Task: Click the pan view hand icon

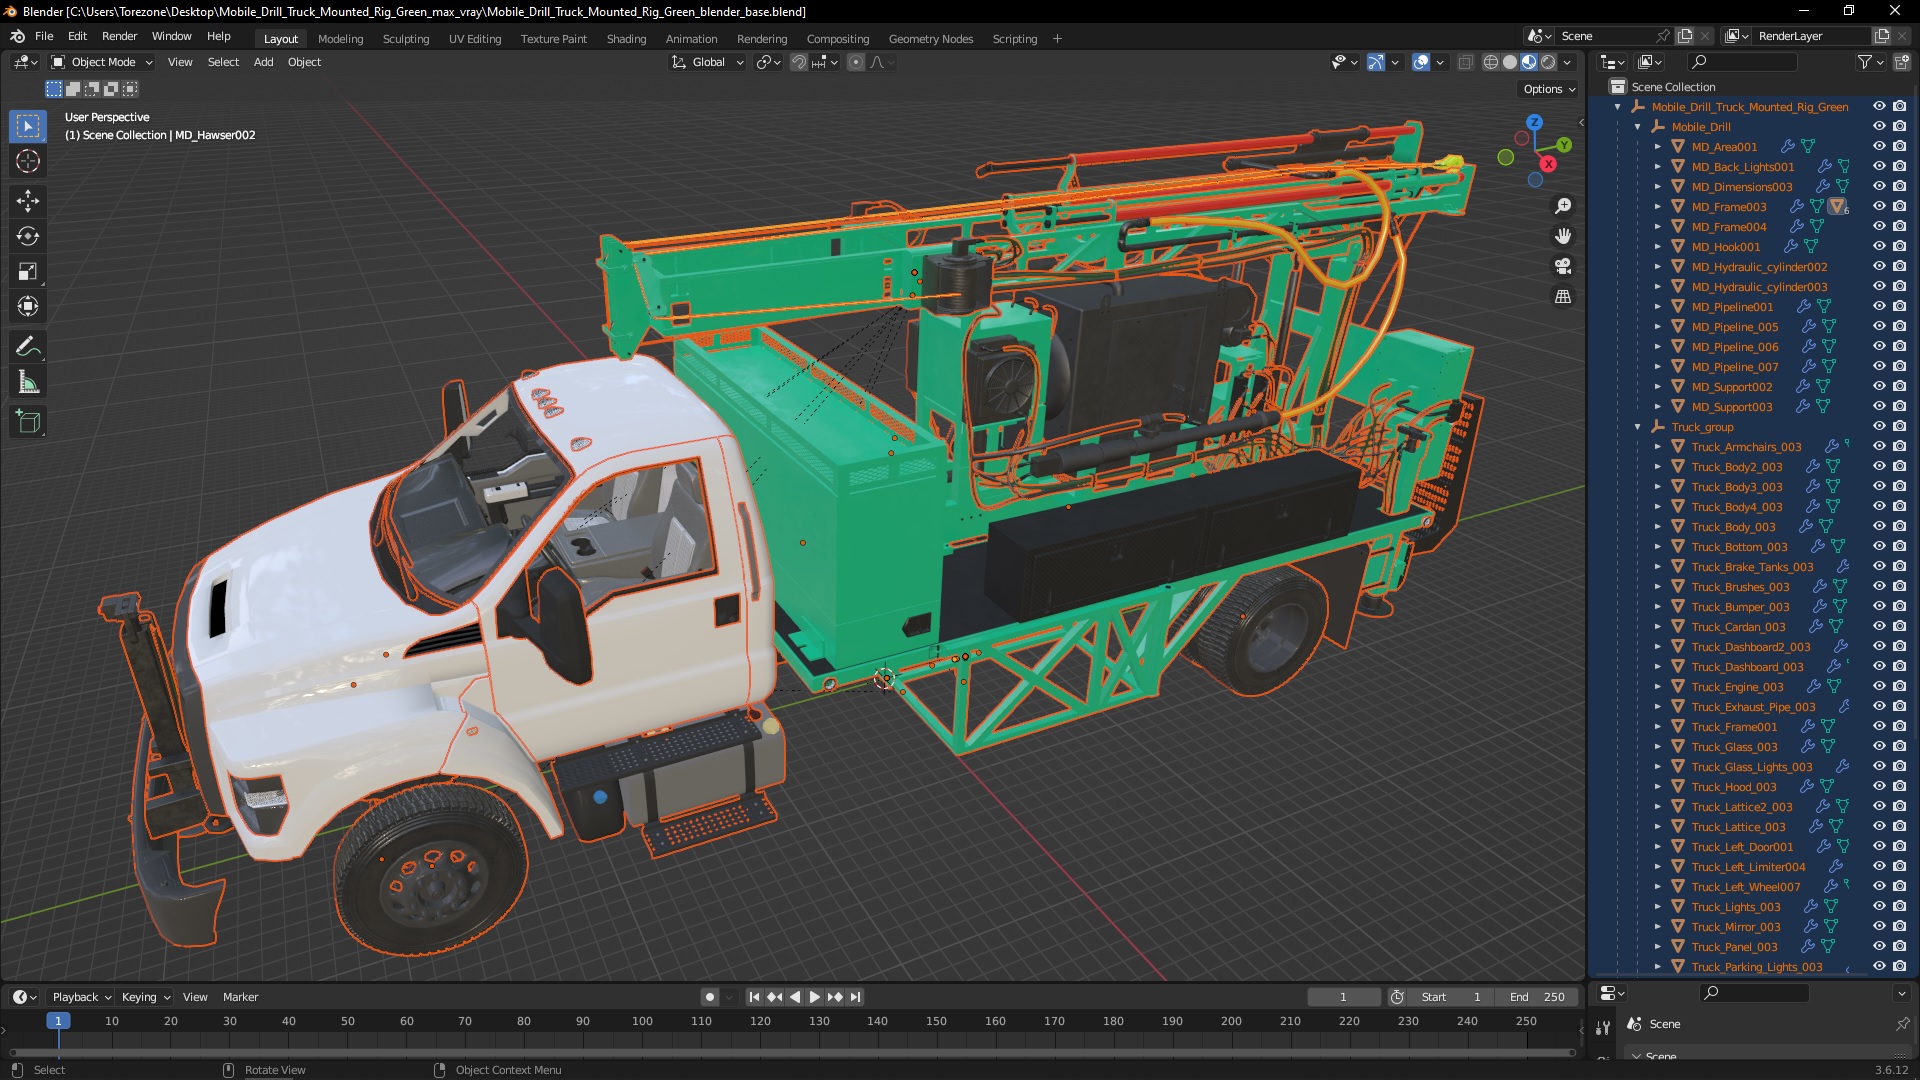Action: (1563, 236)
